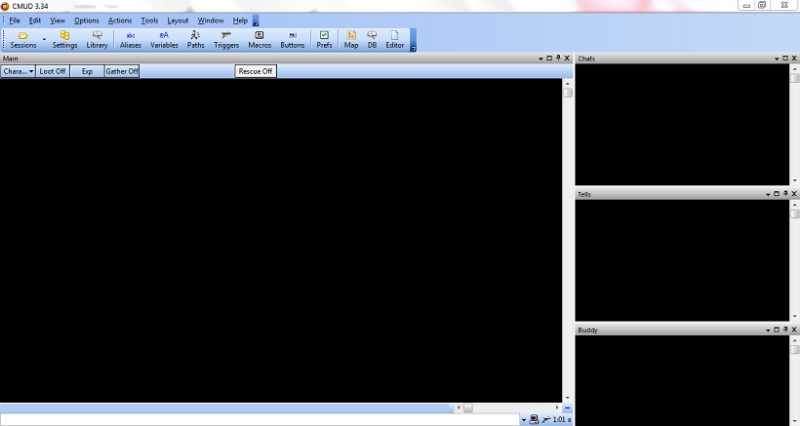Toggle the Gather Off button
This screenshot has width=800, height=426.
(122, 72)
